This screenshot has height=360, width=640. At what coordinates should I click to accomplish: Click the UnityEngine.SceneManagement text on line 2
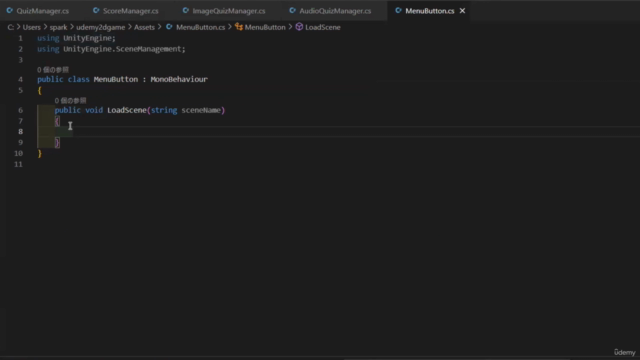pos(122,49)
